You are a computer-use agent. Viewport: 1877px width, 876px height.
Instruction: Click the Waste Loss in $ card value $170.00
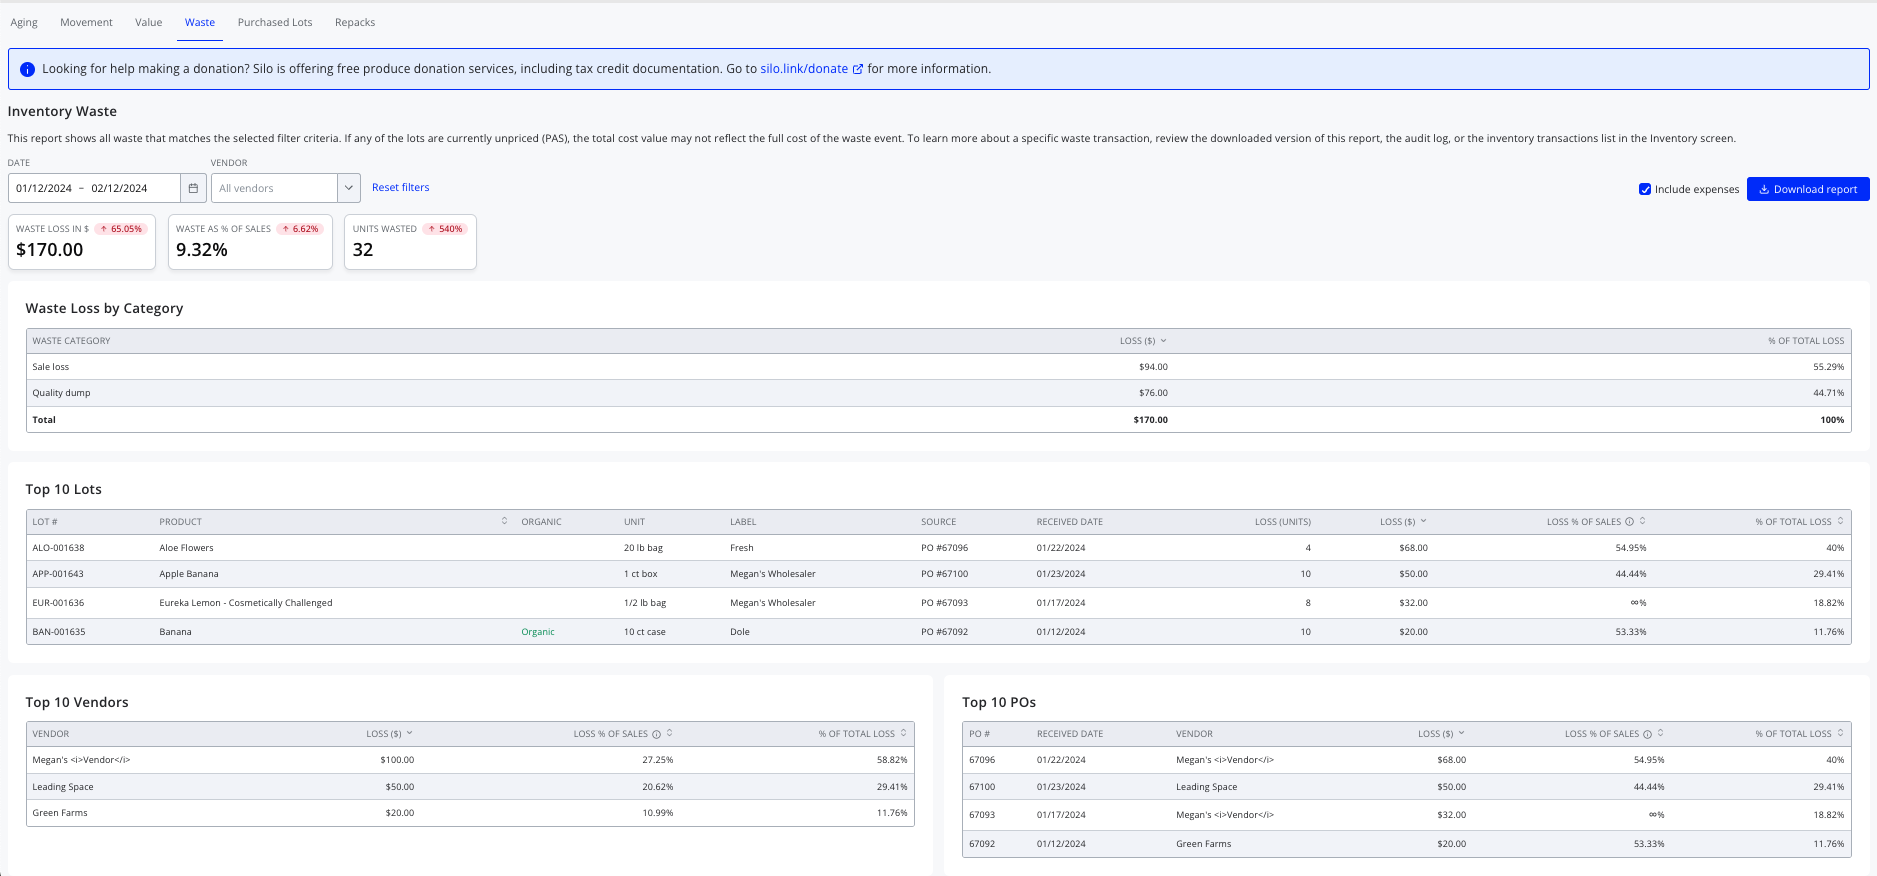pos(50,250)
